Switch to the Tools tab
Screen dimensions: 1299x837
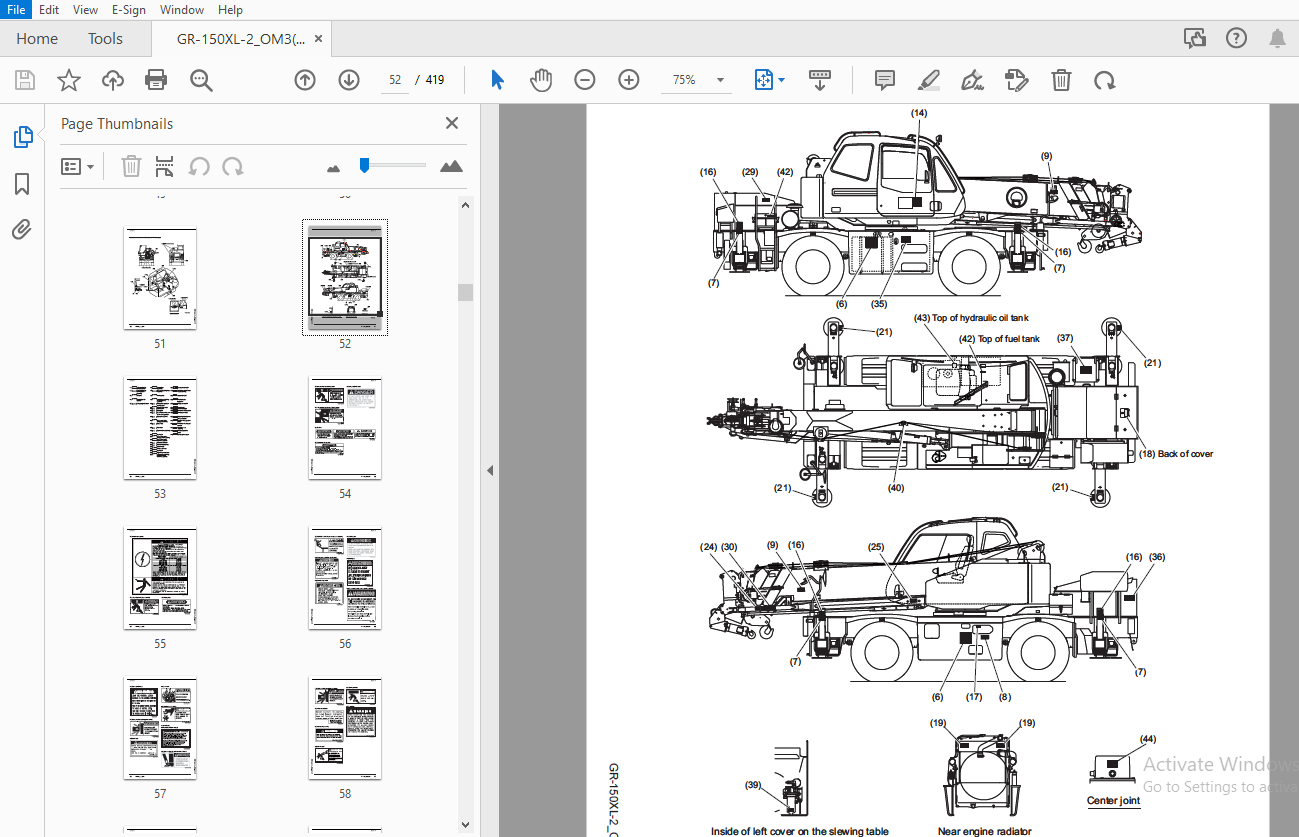[105, 39]
